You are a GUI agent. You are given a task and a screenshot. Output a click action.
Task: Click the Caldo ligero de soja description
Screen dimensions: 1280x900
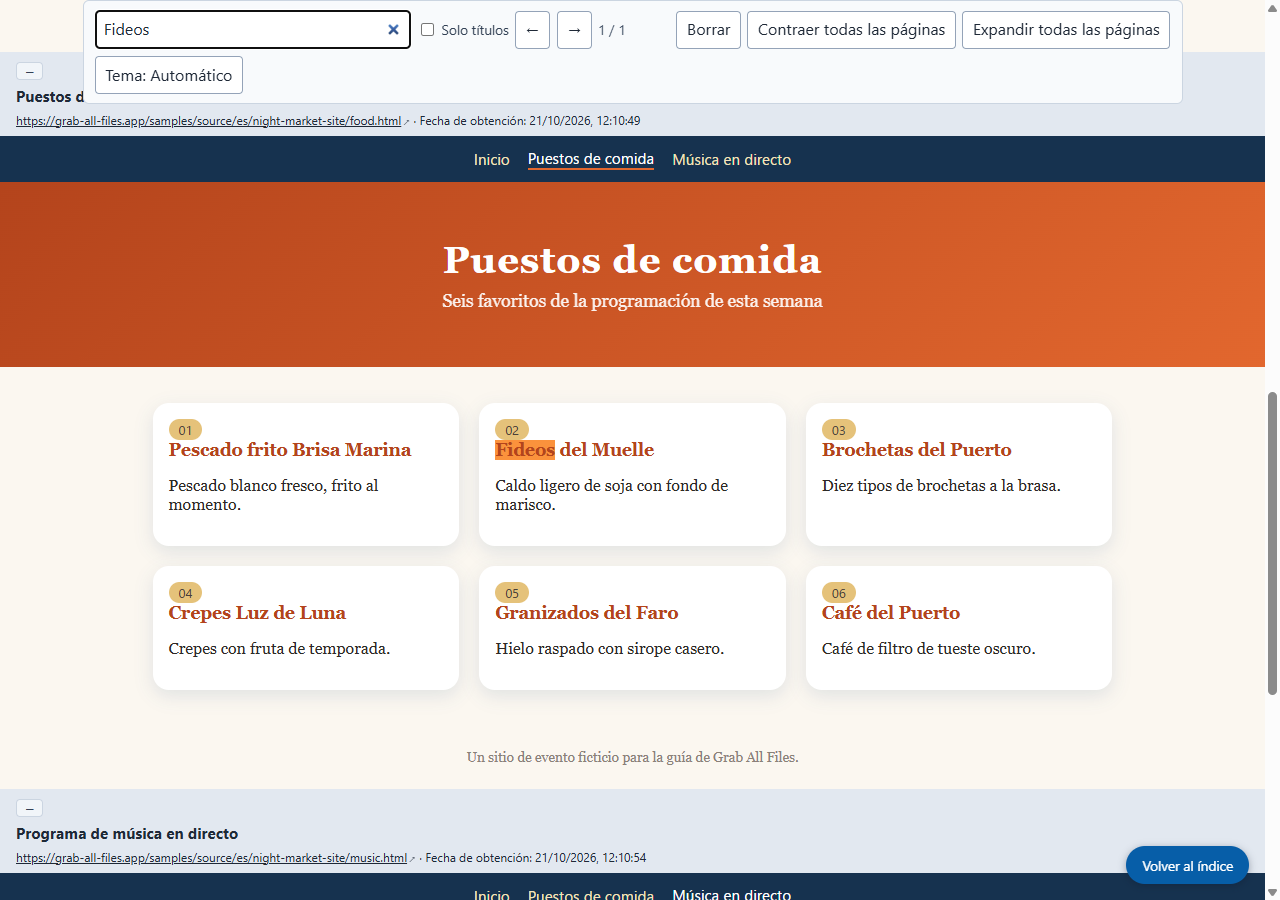pyautogui.click(x=612, y=495)
